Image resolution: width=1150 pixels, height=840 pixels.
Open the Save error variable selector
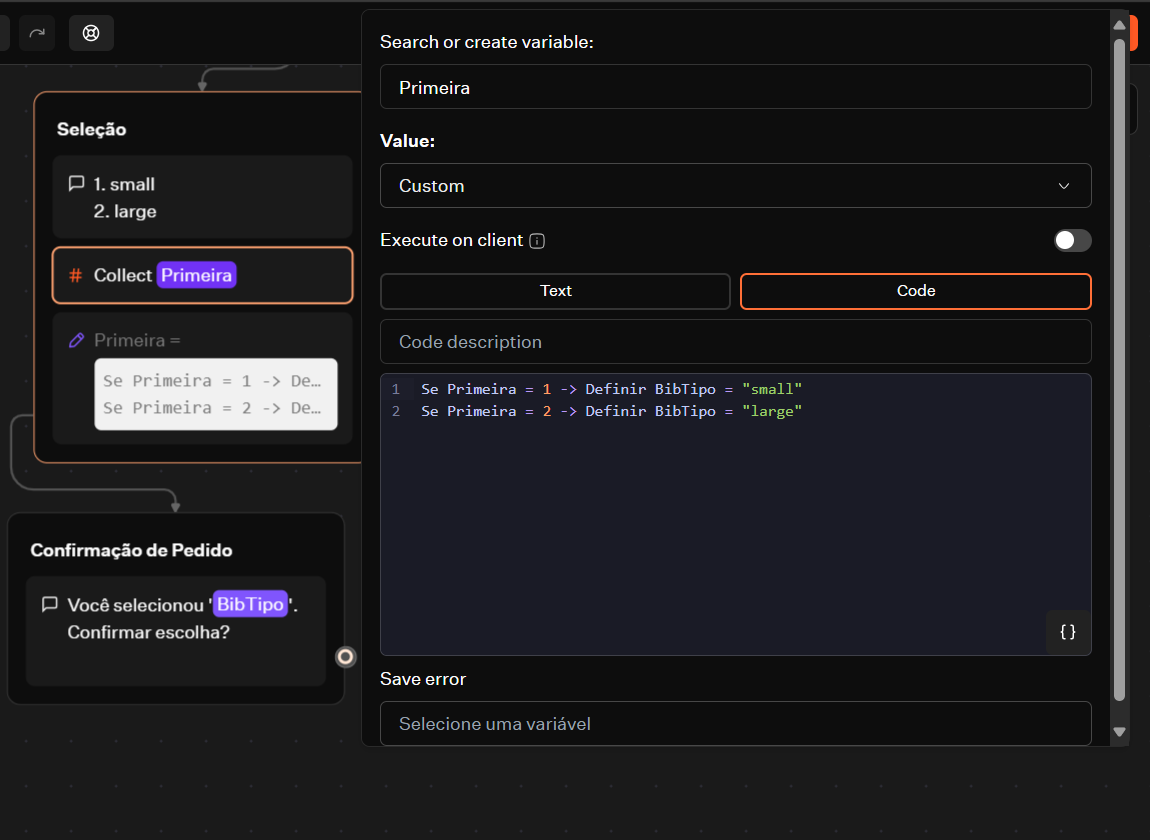(x=735, y=723)
